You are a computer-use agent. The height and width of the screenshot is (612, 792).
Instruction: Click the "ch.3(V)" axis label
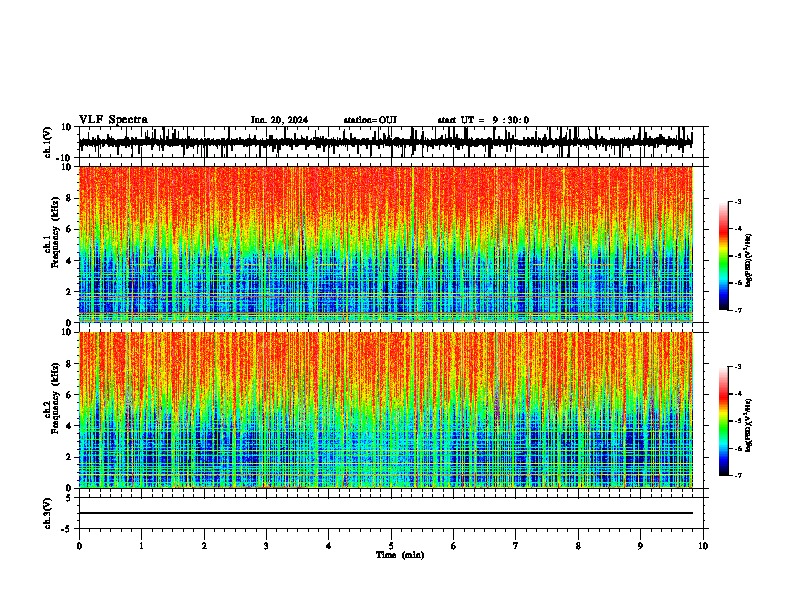[x=48, y=513]
